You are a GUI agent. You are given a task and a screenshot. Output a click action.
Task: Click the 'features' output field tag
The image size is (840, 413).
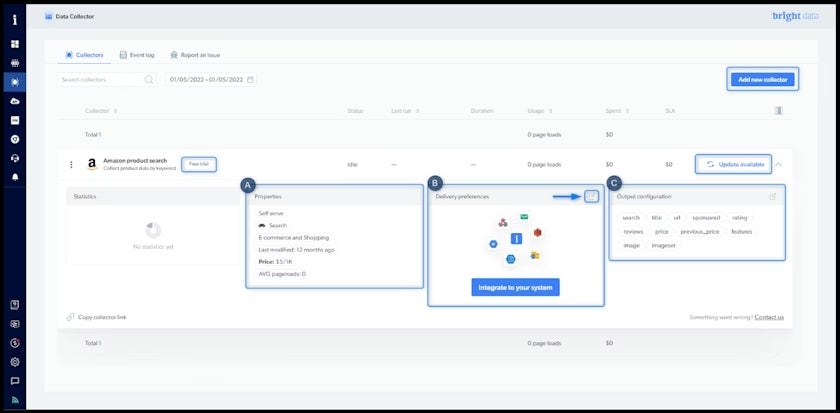741,232
